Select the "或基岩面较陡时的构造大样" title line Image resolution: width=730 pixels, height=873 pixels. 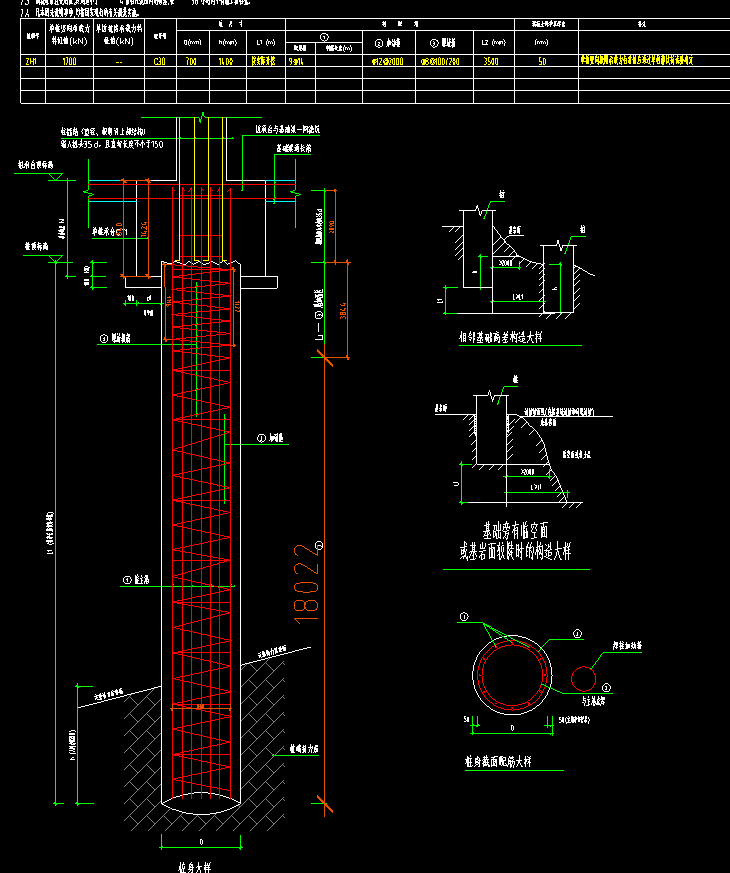pos(515,551)
